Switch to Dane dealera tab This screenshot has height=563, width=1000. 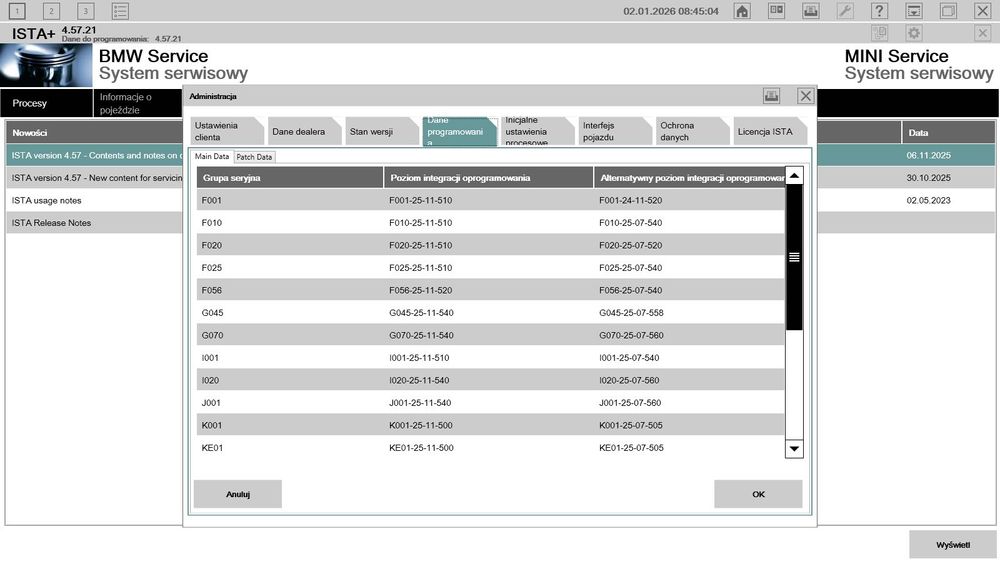(305, 131)
